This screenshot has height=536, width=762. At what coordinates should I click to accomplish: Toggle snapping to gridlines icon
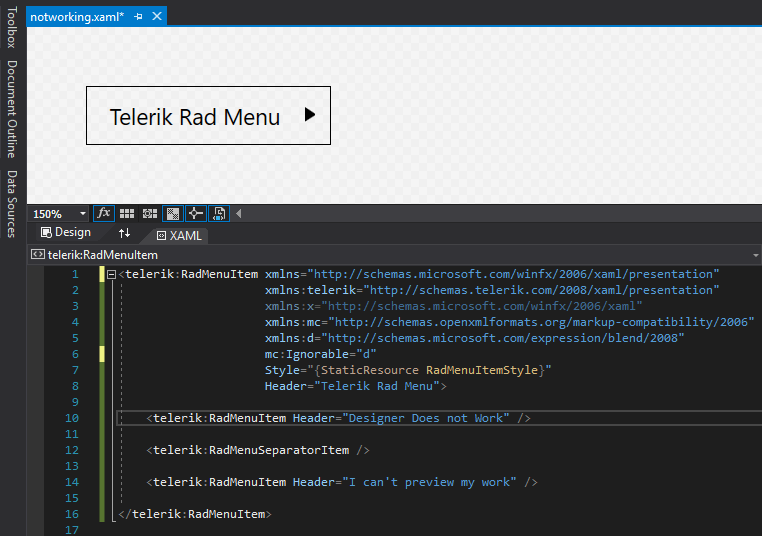pos(149,213)
